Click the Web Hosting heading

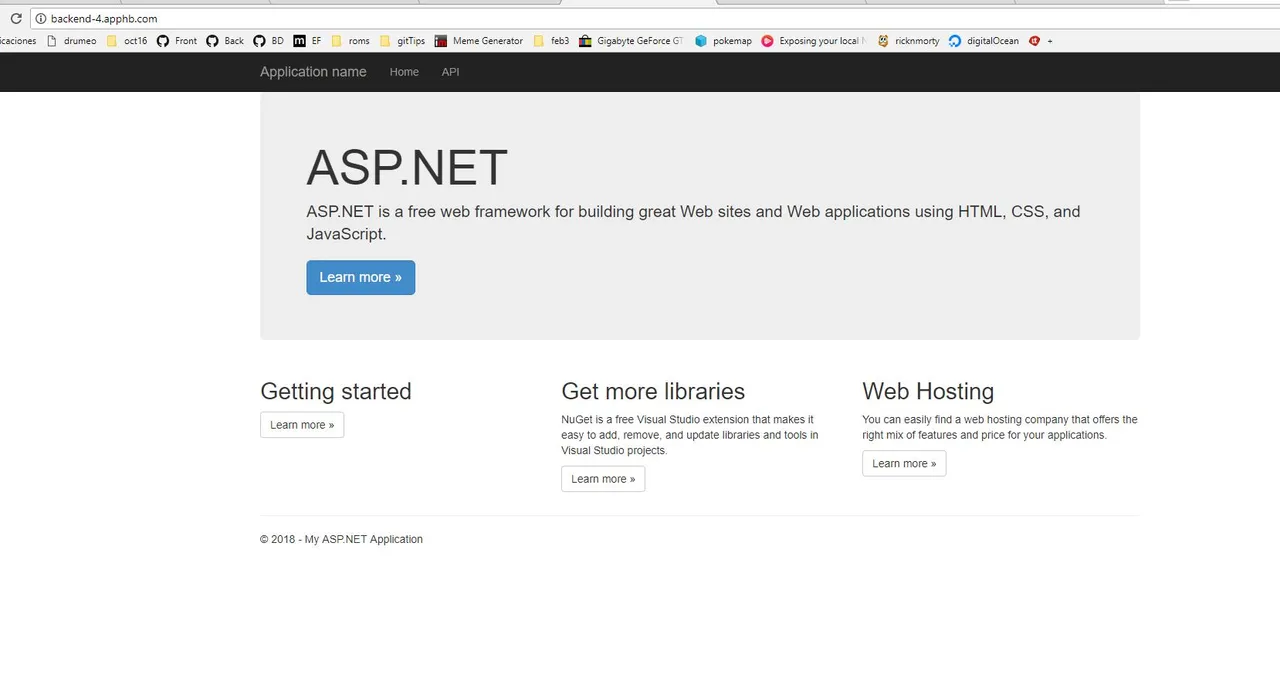928,391
